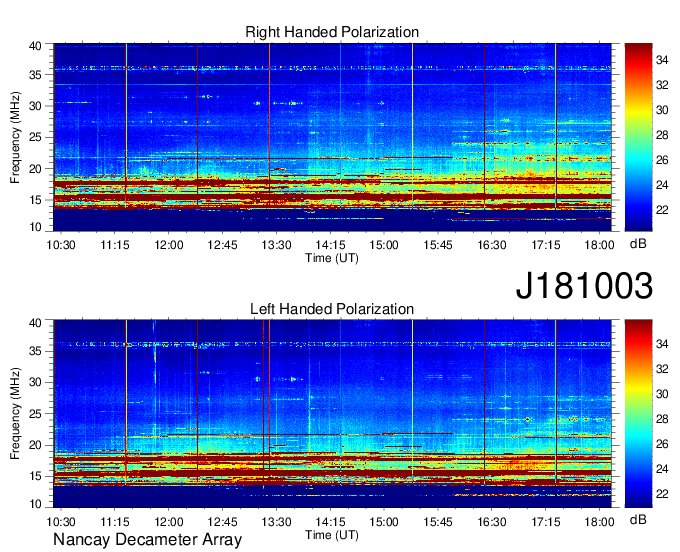The width and height of the screenshot is (680, 552).
Task: Click the "28" value on Left Handed color bar
Action: [x=662, y=419]
